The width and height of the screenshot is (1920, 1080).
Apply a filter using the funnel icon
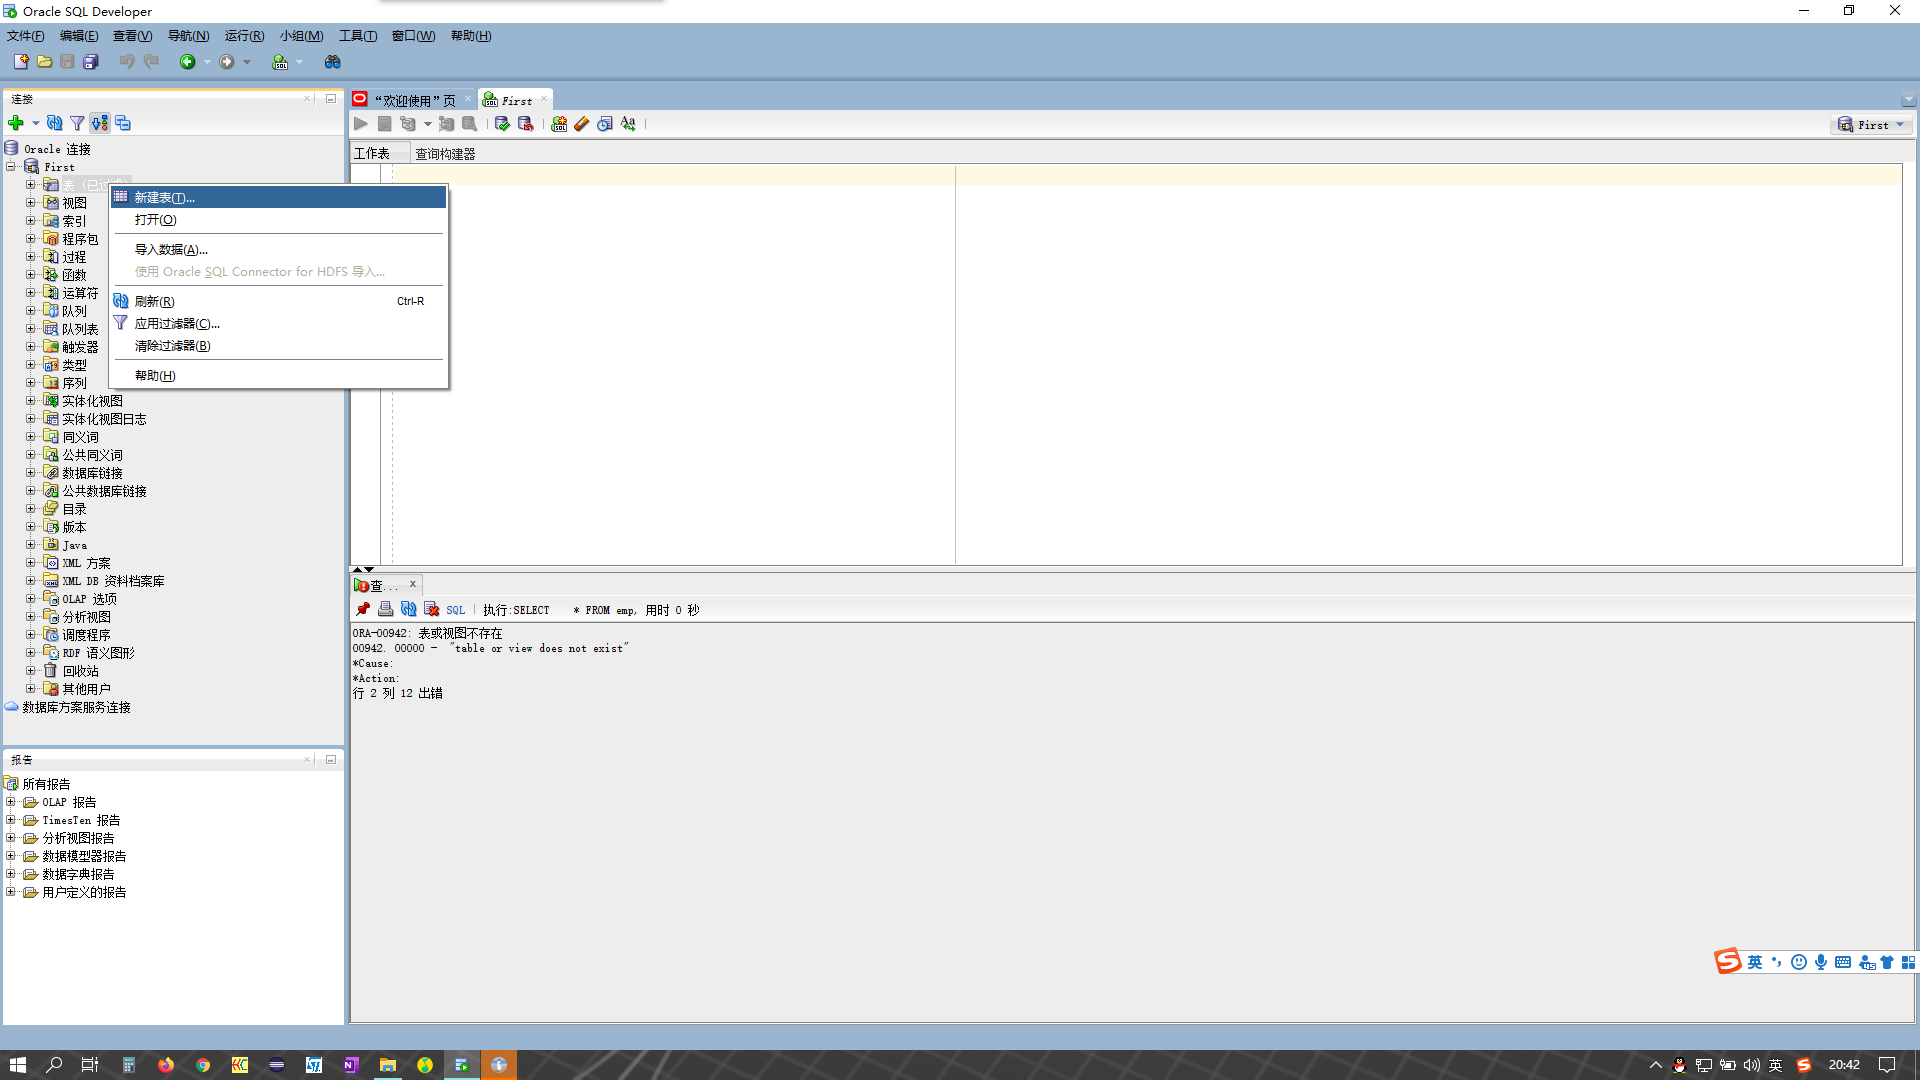(77, 123)
